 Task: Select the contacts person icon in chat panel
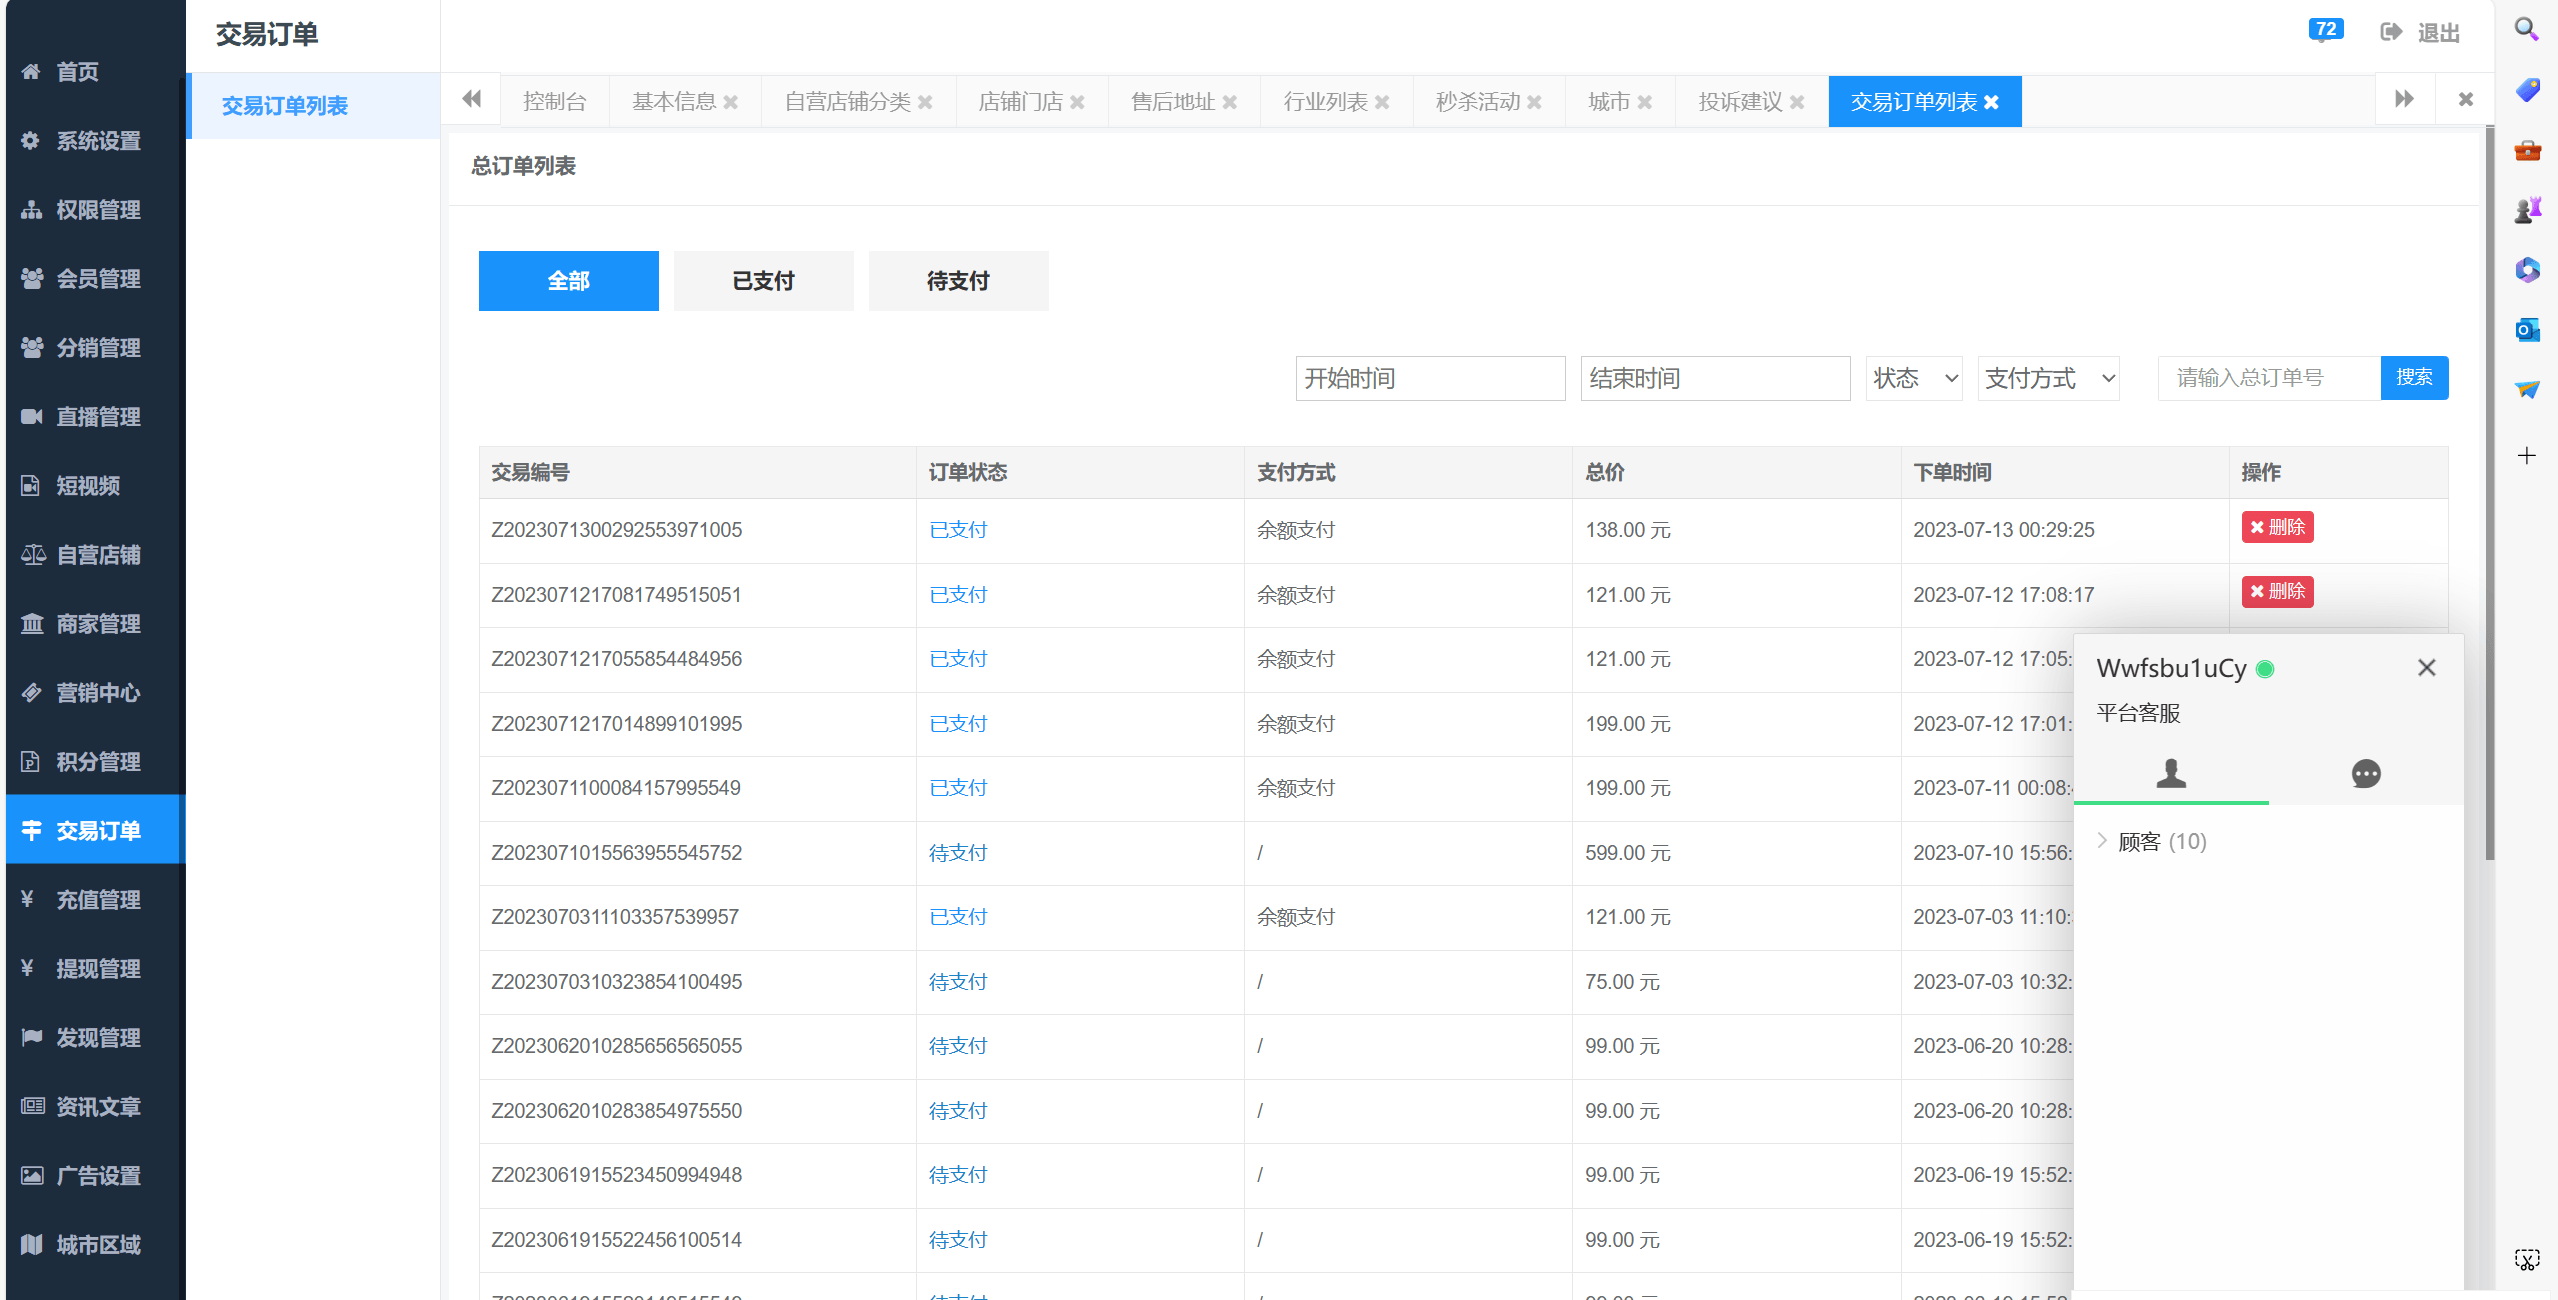2170,773
